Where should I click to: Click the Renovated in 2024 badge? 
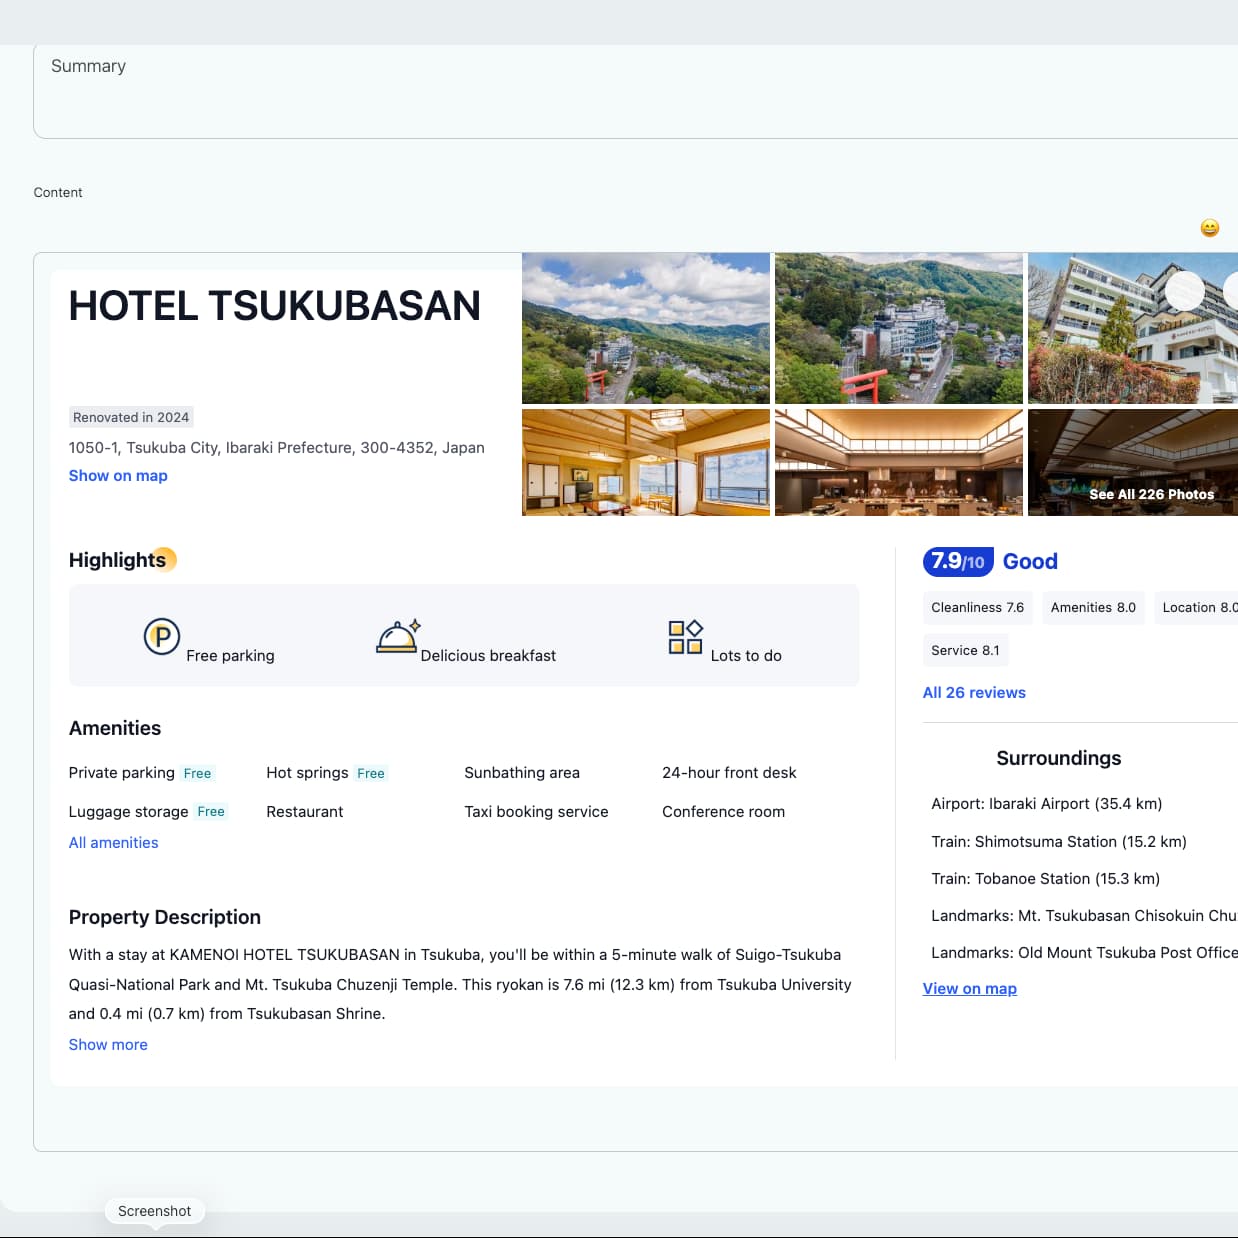(x=131, y=417)
